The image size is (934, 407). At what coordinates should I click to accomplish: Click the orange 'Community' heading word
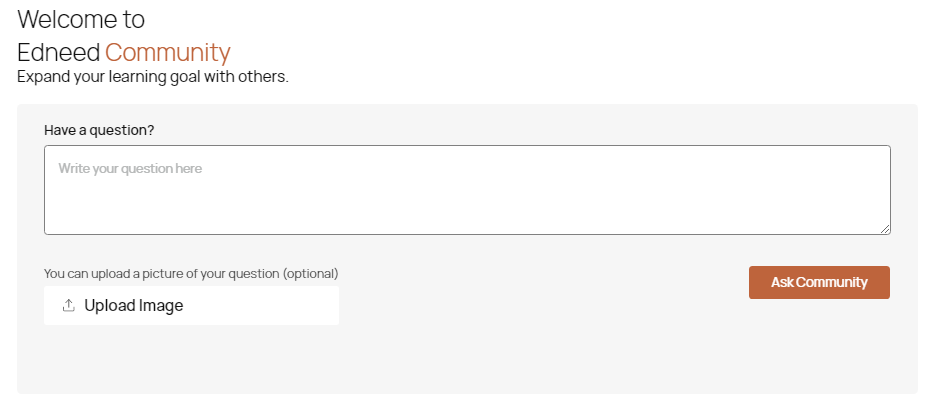167,52
